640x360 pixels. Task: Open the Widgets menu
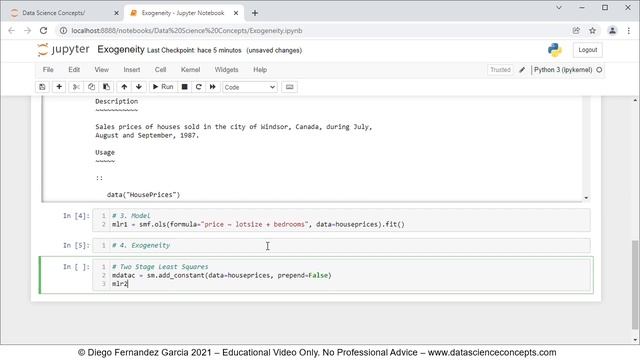point(226,70)
